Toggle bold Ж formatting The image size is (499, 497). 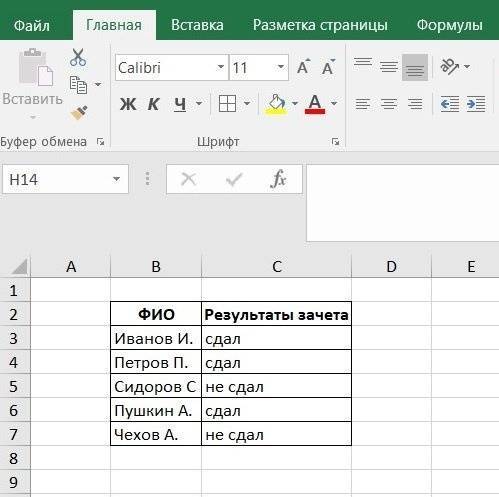(128, 104)
